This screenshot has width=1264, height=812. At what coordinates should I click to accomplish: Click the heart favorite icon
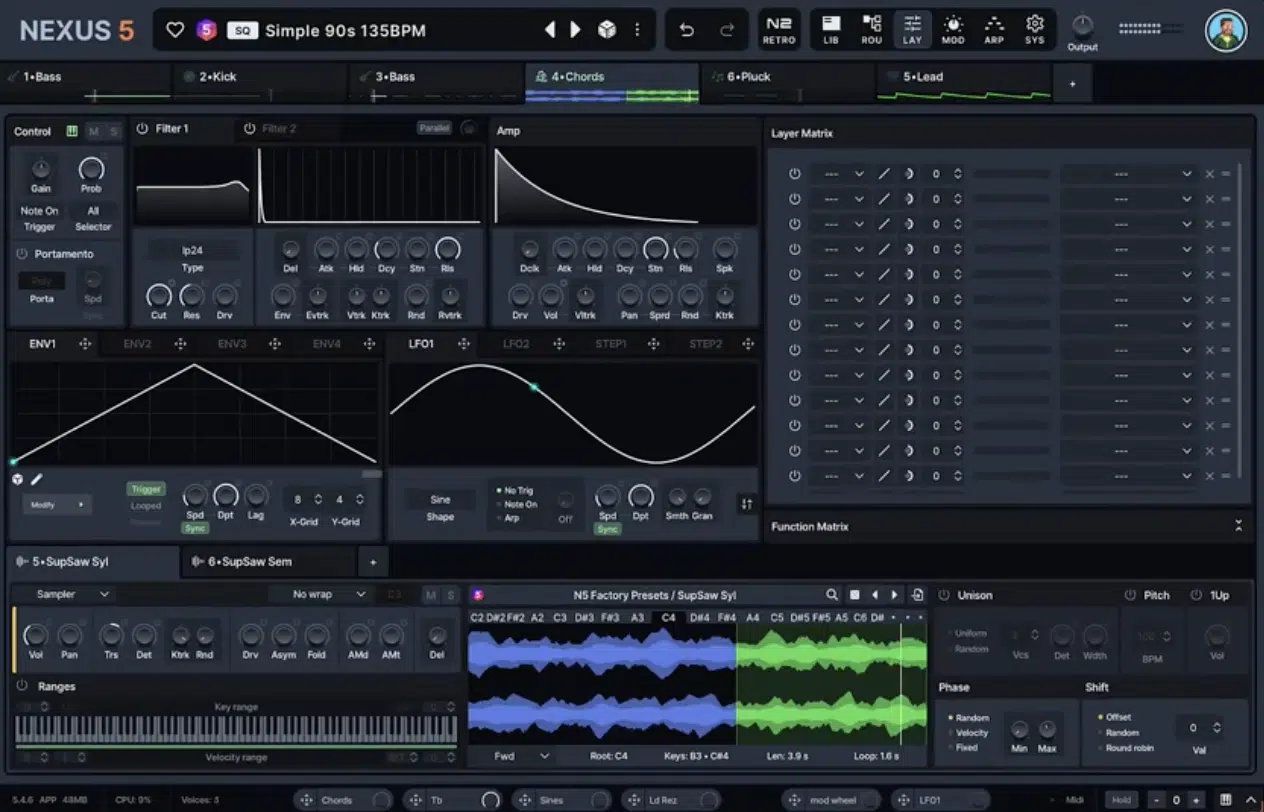[175, 30]
